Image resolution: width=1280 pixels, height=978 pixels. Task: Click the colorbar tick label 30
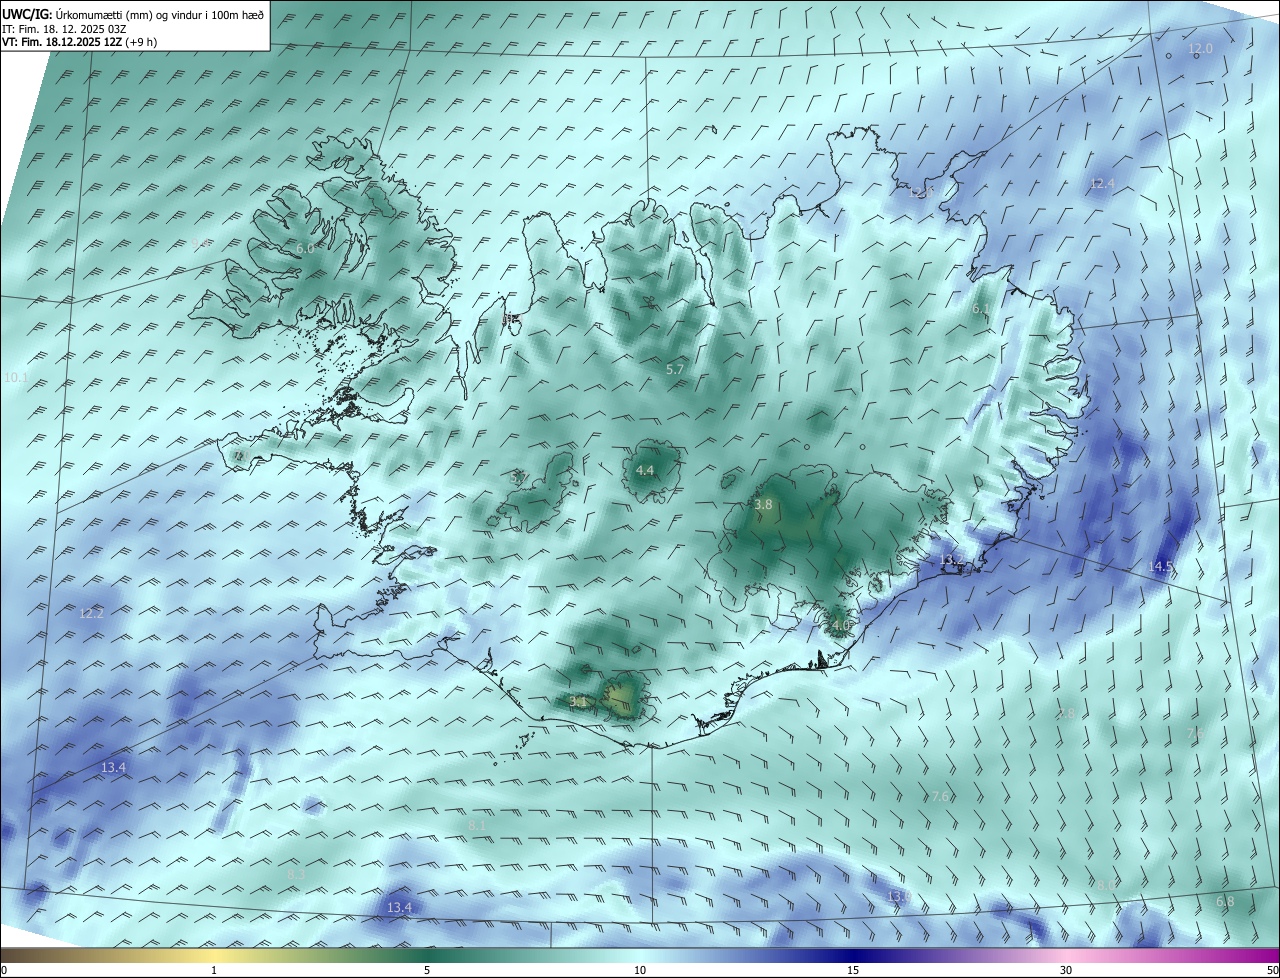1066,971
